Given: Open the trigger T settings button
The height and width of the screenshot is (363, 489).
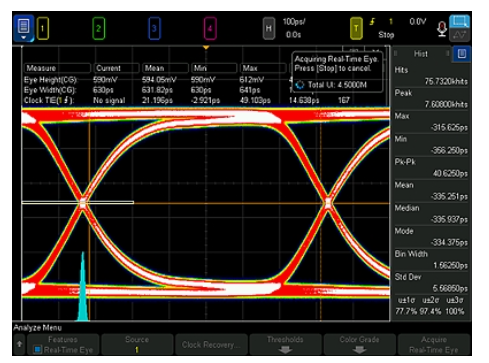Looking at the screenshot, I should [356, 29].
